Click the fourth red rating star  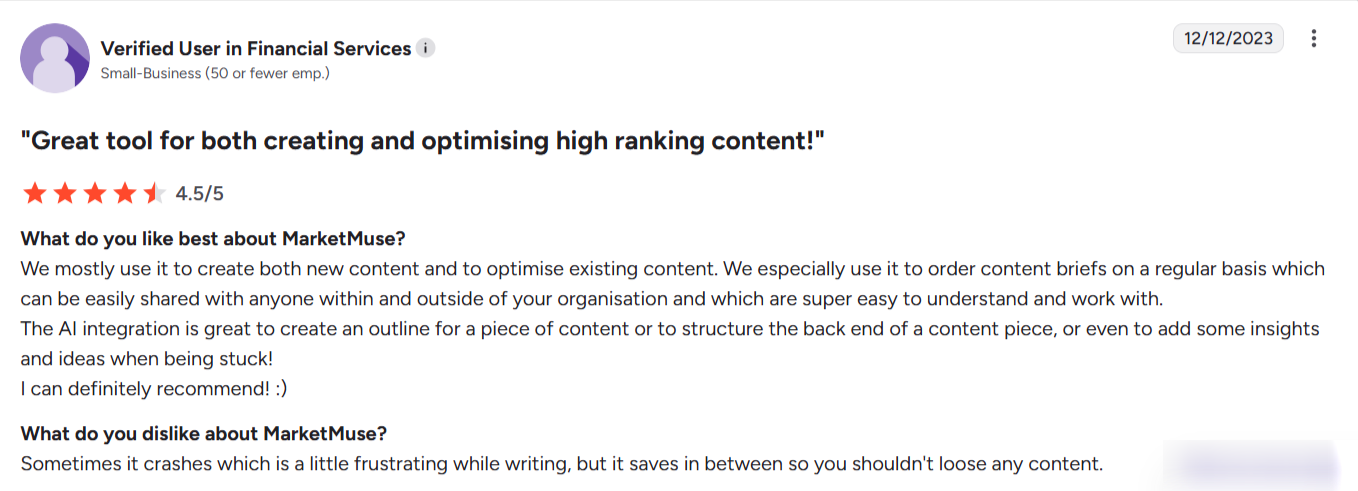[125, 193]
